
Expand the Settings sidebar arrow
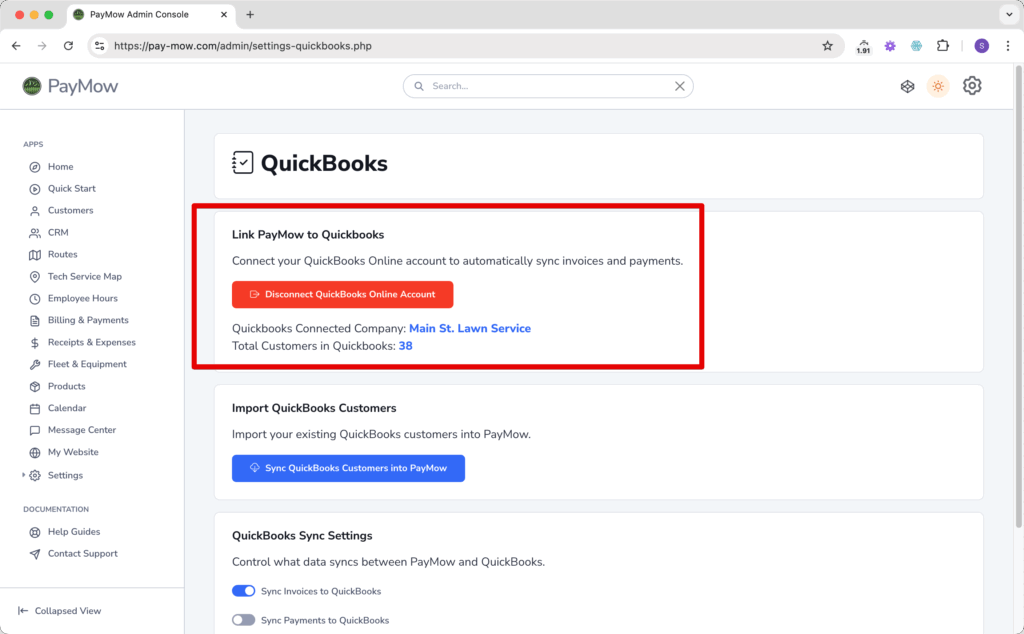pos(24,475)
